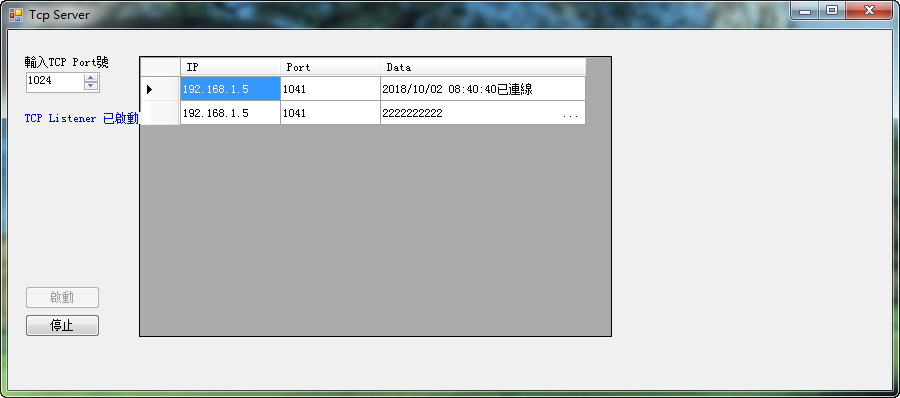Click the TCP port number input field

click(55, 82)
